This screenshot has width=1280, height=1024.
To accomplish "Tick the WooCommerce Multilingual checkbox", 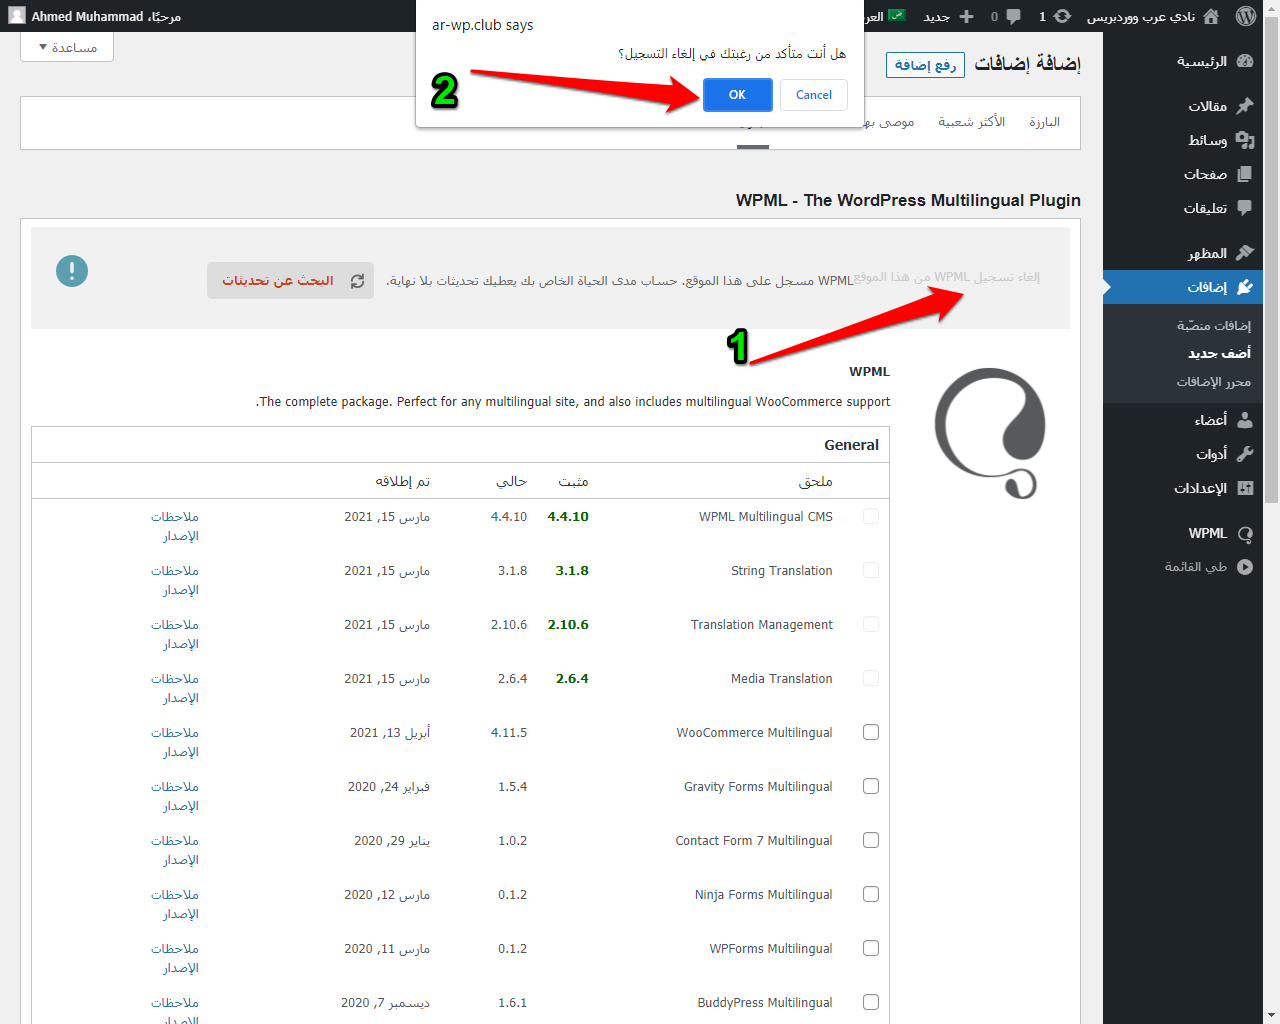I will click(x=871, y=732).
